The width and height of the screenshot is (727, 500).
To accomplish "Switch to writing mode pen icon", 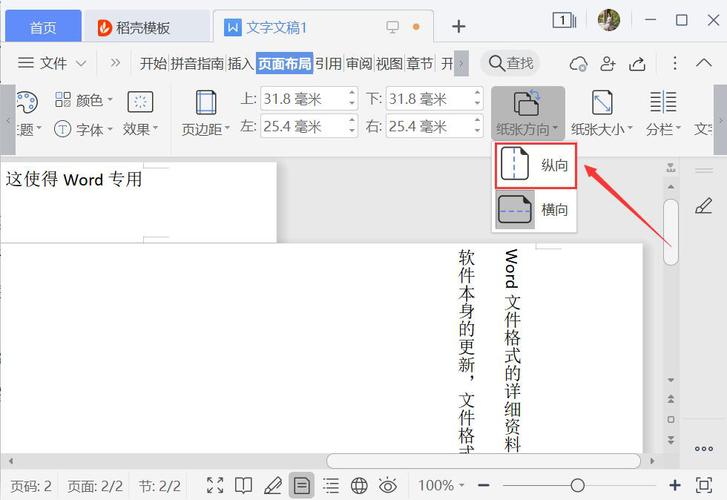I will [x=273, y=486].
